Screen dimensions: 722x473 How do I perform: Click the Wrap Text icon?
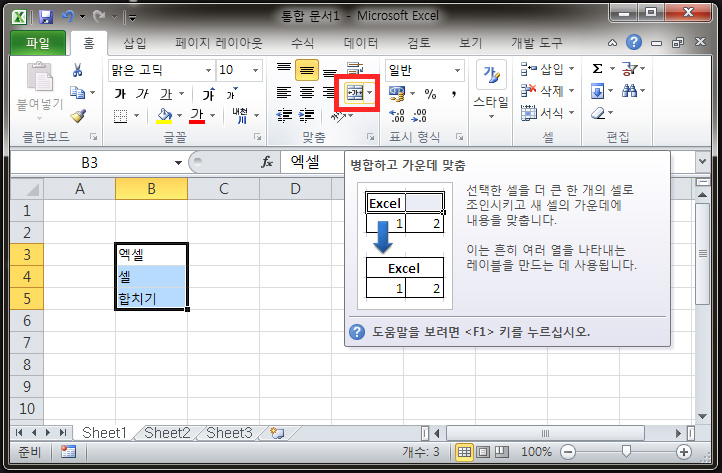click(x=355, y=69)
